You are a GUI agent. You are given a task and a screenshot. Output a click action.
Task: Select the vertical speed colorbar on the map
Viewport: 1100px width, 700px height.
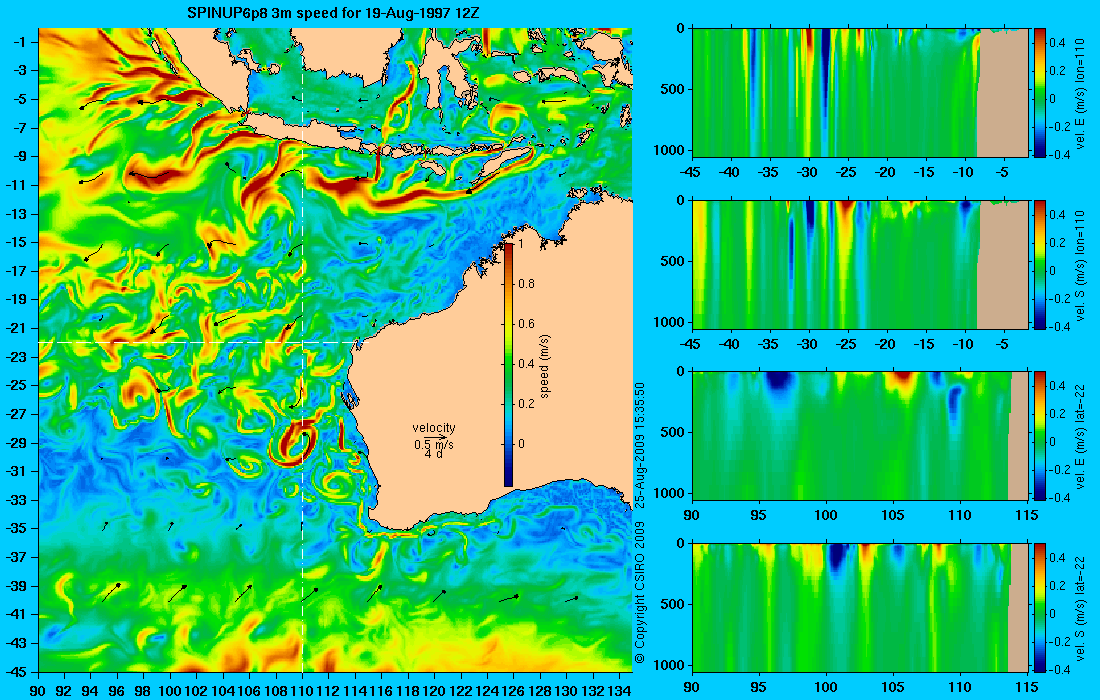[x=509, y=365]
